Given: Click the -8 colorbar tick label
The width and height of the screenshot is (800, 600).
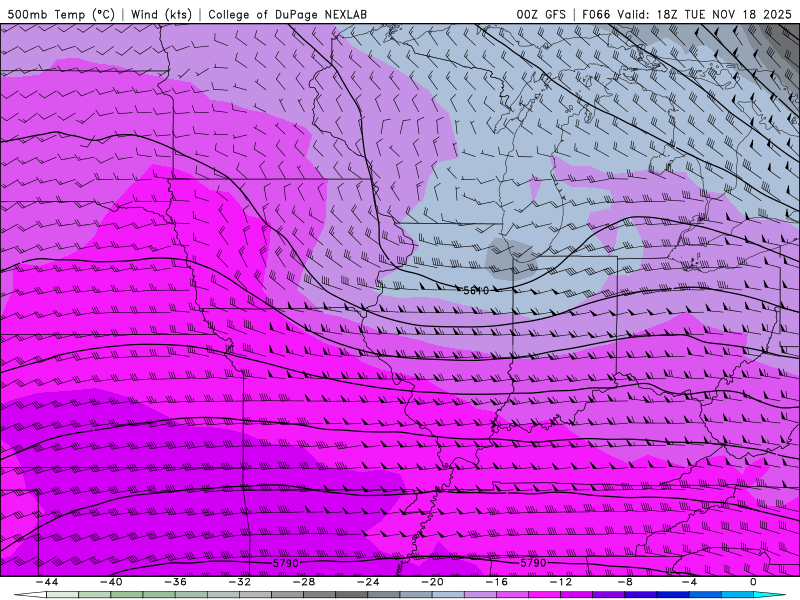Looking at the screenshot, I should (625, 582).
